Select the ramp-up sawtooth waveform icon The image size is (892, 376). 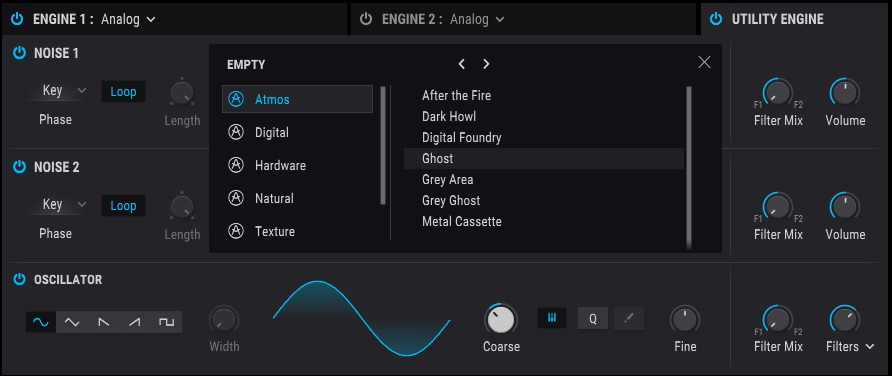coord(135,322)
